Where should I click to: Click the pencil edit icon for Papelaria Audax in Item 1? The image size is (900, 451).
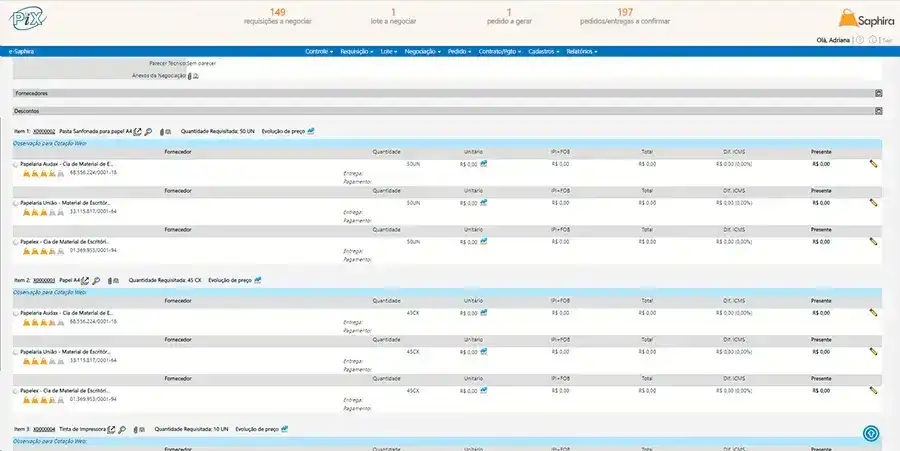(x=873, y=164)
